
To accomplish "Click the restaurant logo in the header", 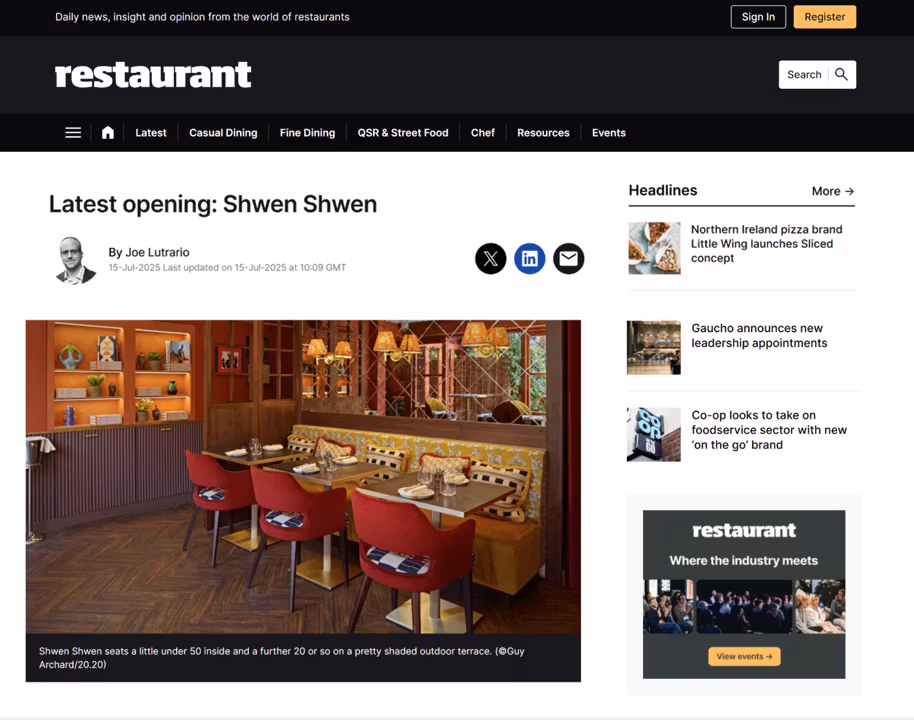I will point(153,75).
